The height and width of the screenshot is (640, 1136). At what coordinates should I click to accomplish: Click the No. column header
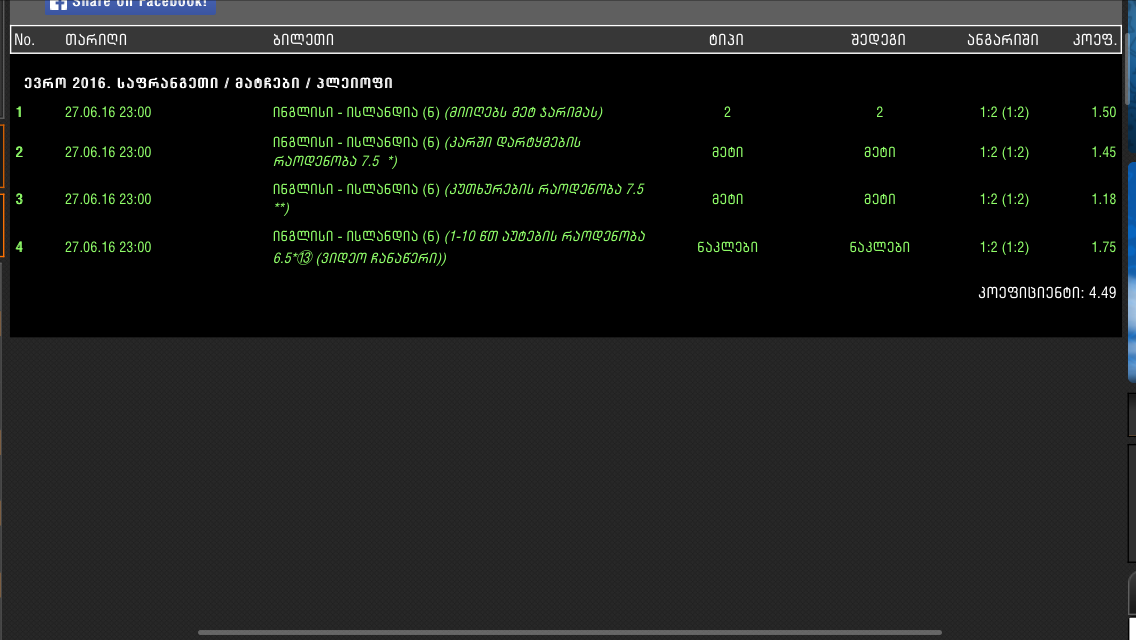(x=25, y=40)
